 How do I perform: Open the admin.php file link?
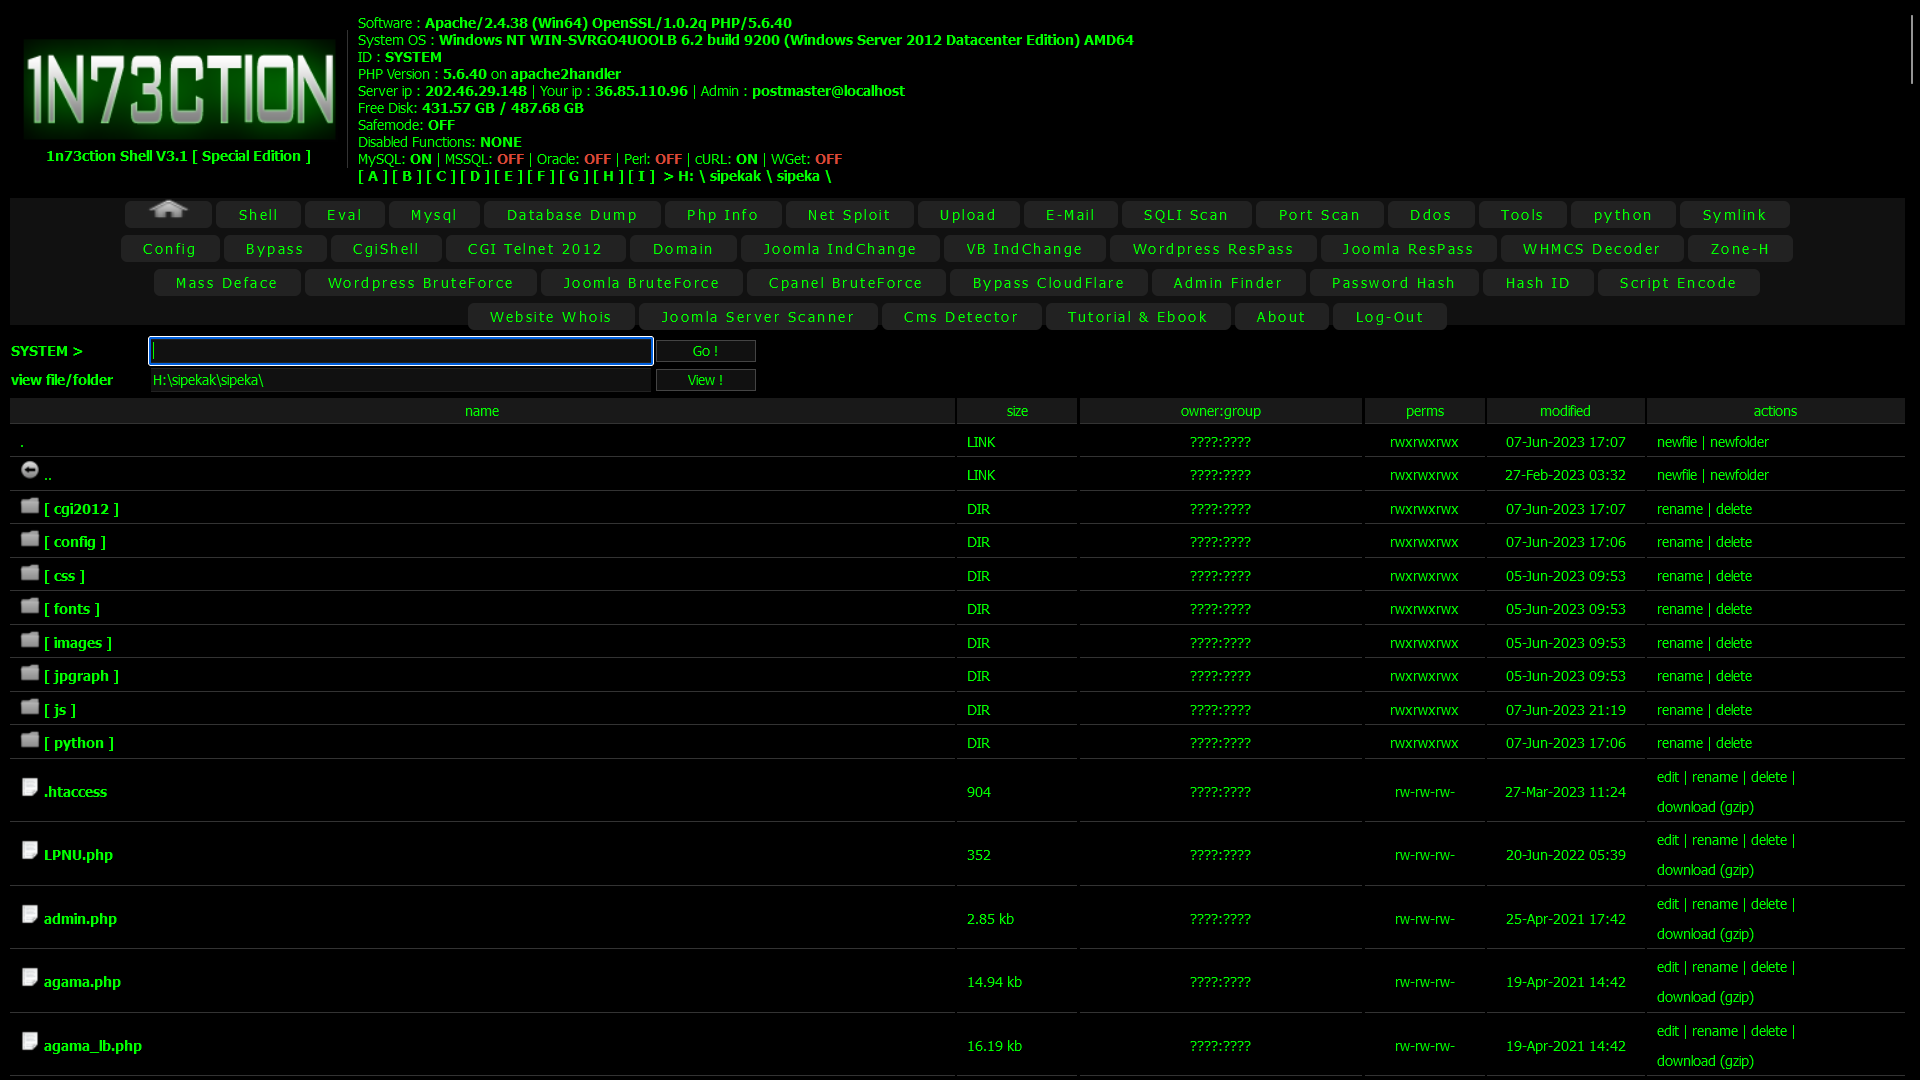(x=80, y=919)
